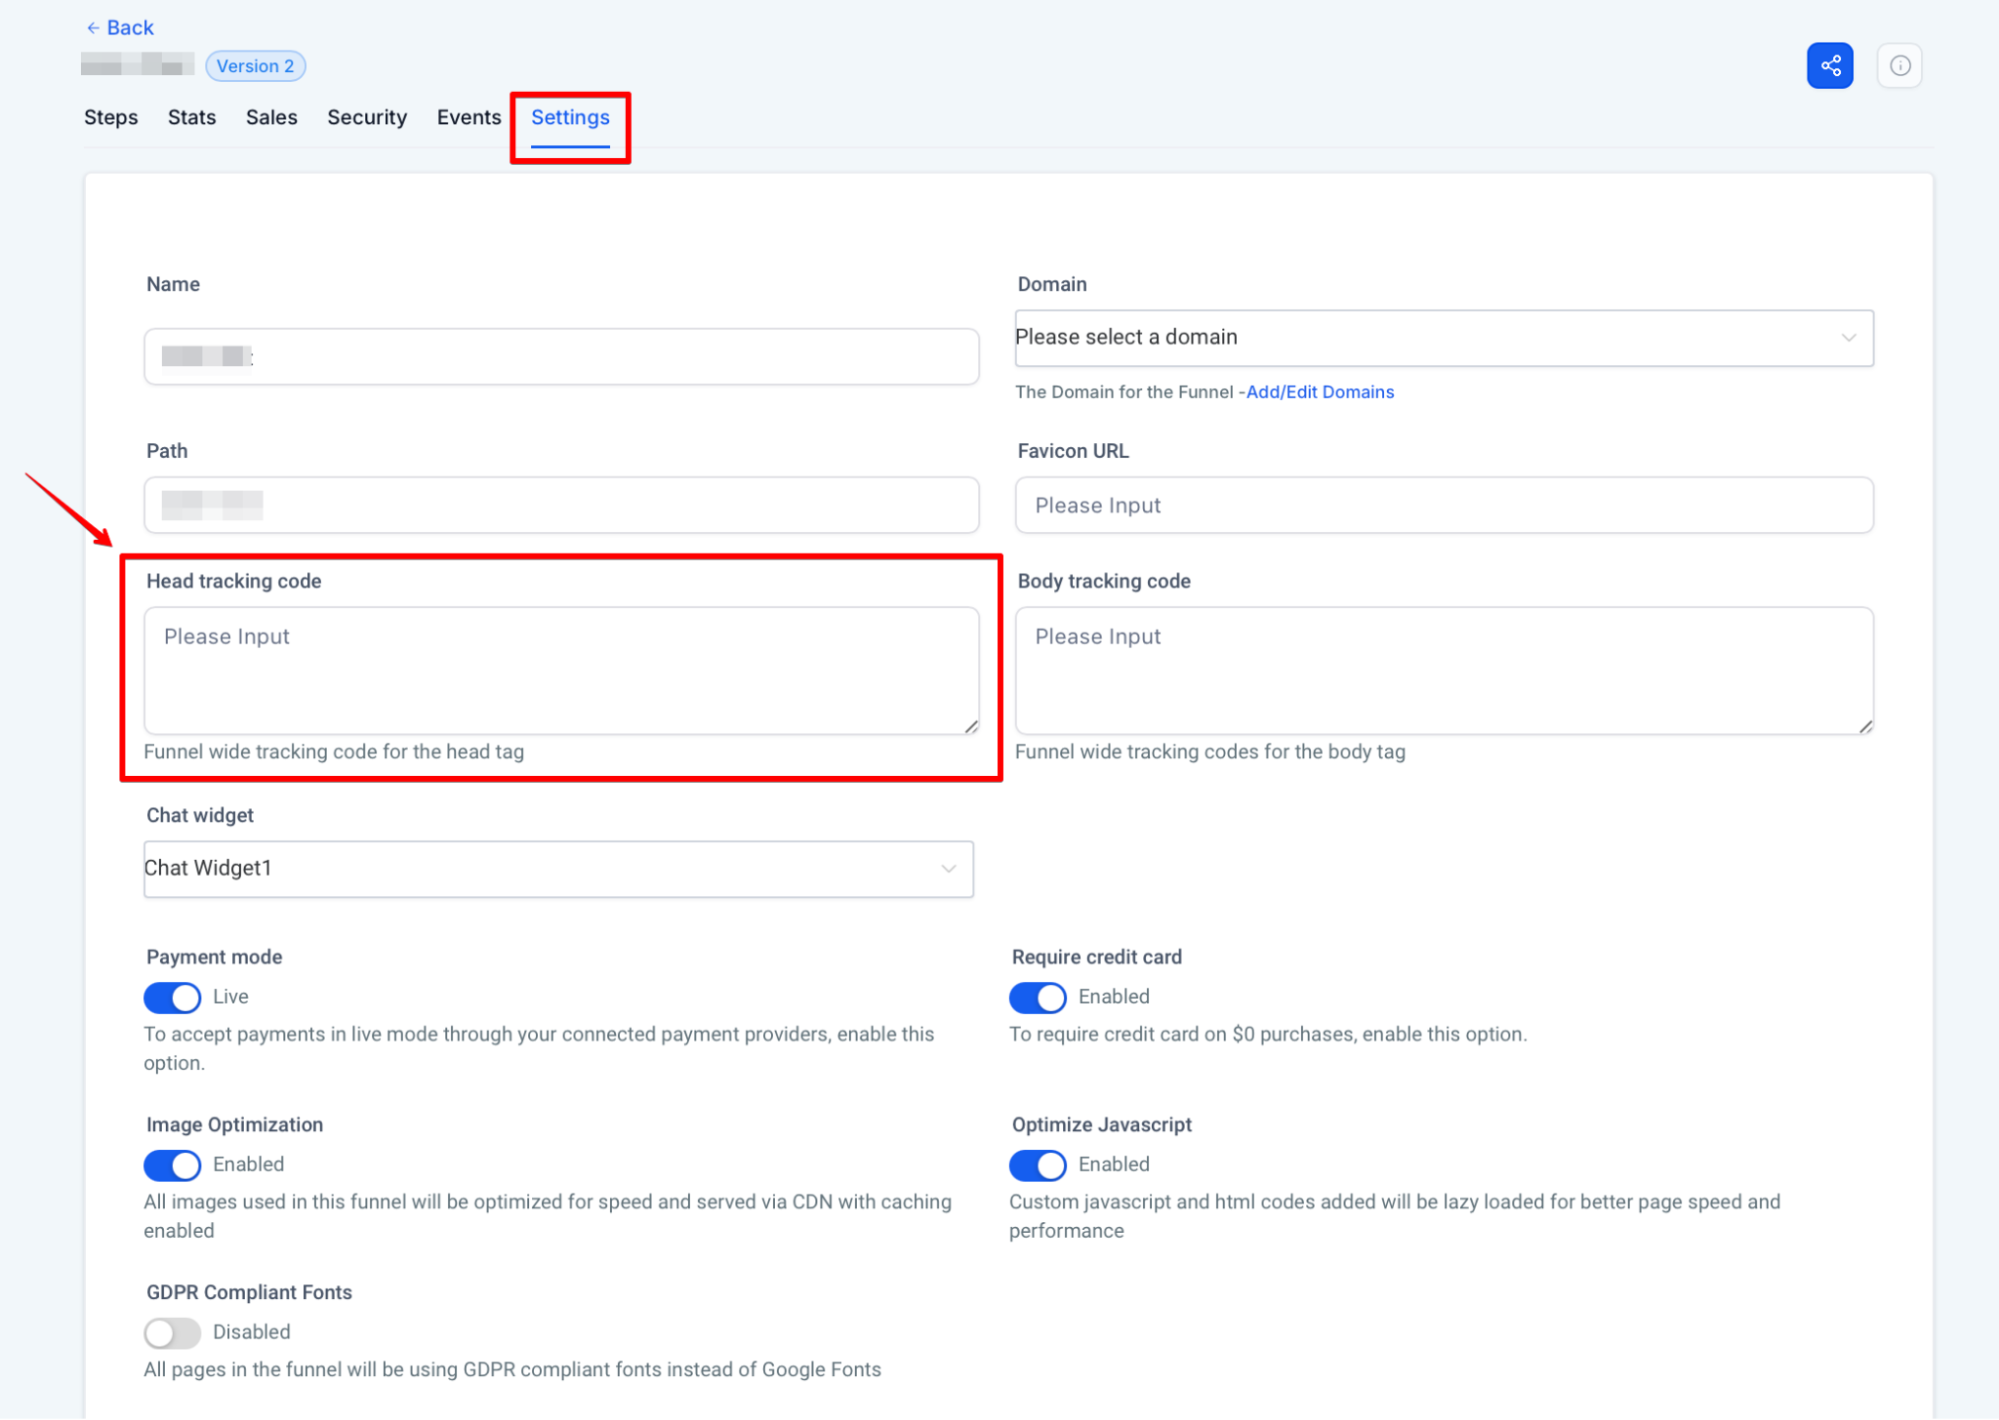
Task: Click the Domain dropdown chevron arrow
Action: point(1848,338)
